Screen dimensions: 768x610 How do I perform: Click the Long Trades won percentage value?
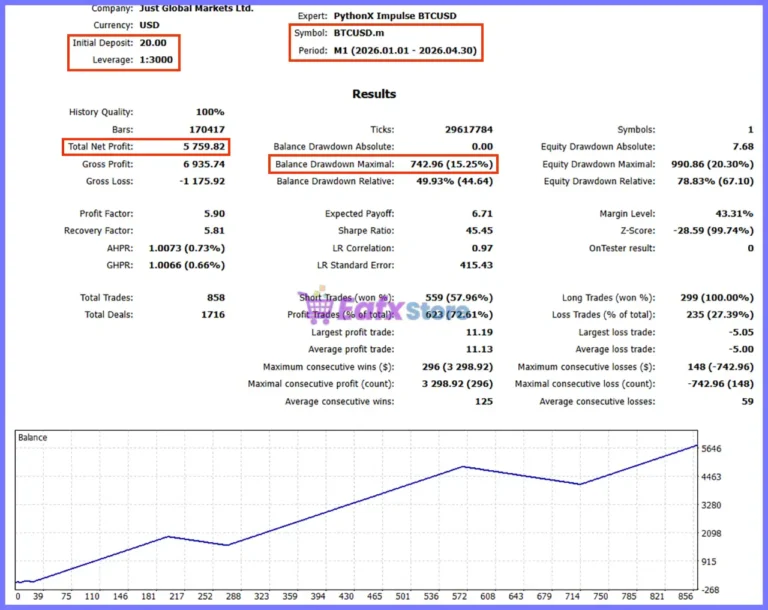(717, 297)
